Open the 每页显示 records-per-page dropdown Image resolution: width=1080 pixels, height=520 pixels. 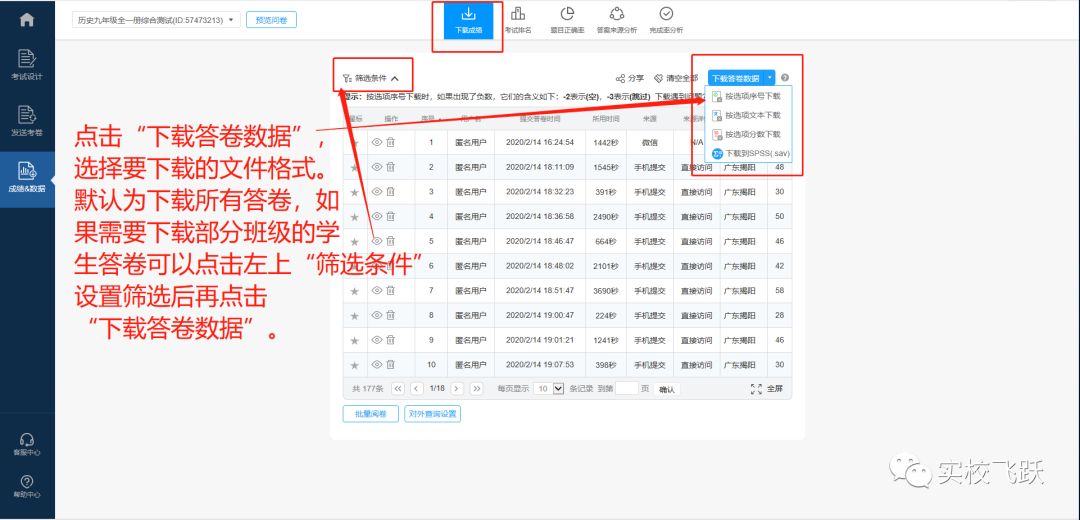click(x=550, y=388)
